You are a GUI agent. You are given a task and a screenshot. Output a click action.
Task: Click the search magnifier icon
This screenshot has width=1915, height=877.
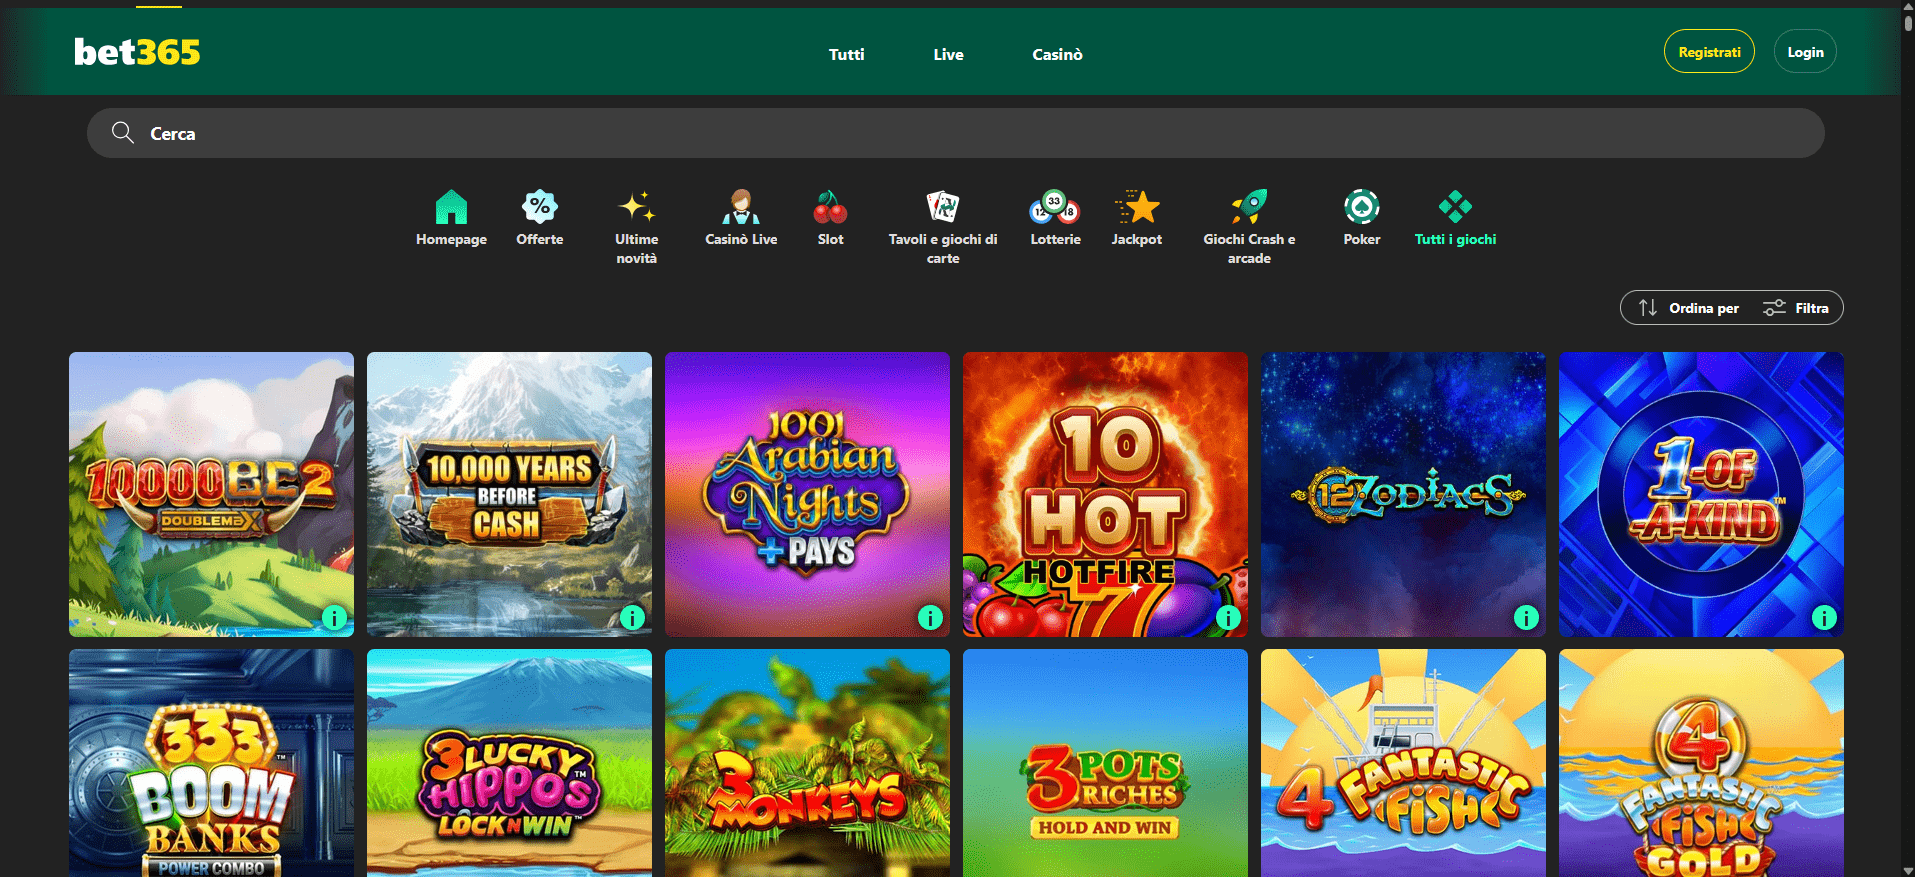pos(123,133)
